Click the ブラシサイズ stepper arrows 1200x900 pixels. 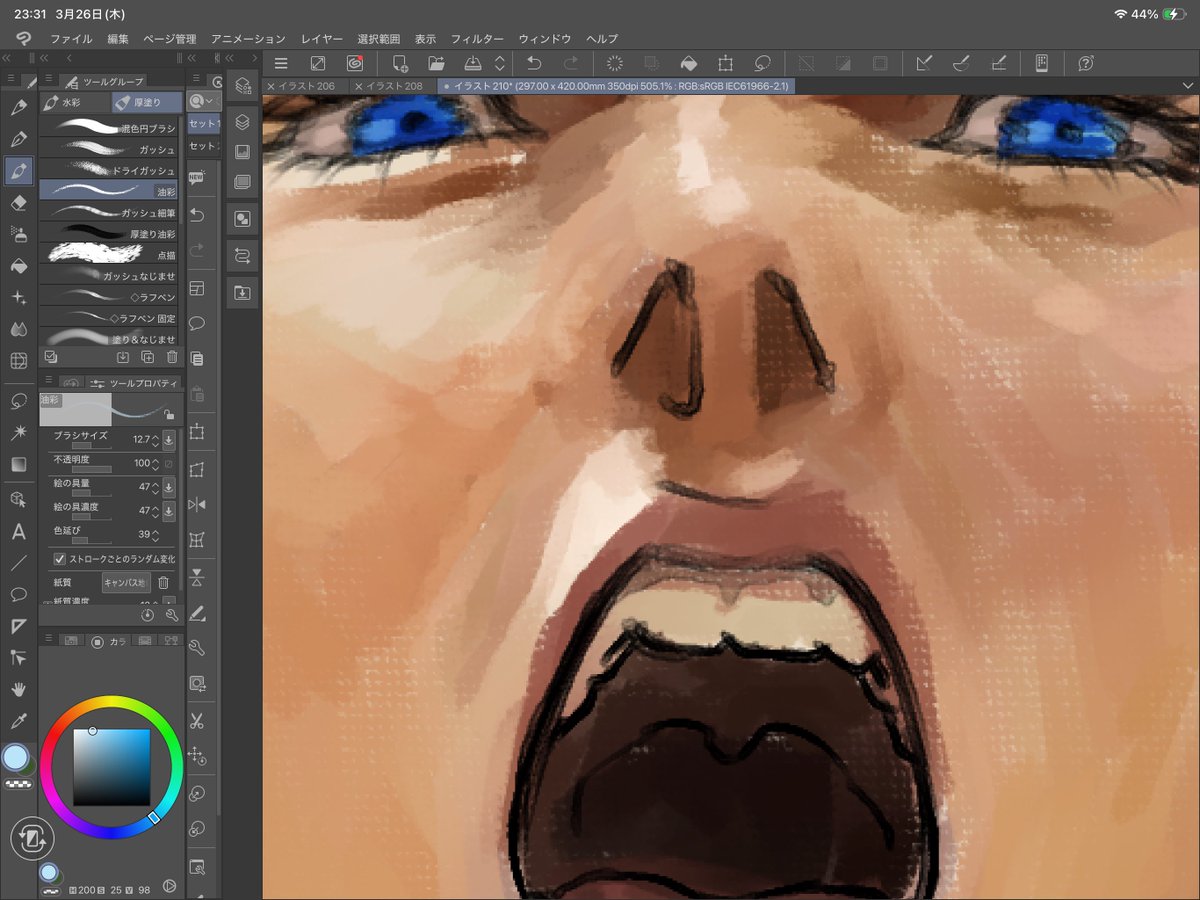coord(155,439)
